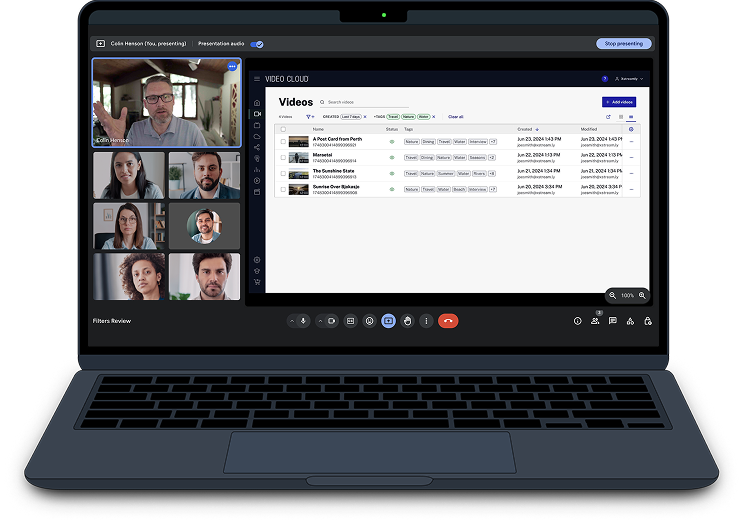Click the table column settings gear
This screenshot has width=743, height=522.
[x=631, y=129]
